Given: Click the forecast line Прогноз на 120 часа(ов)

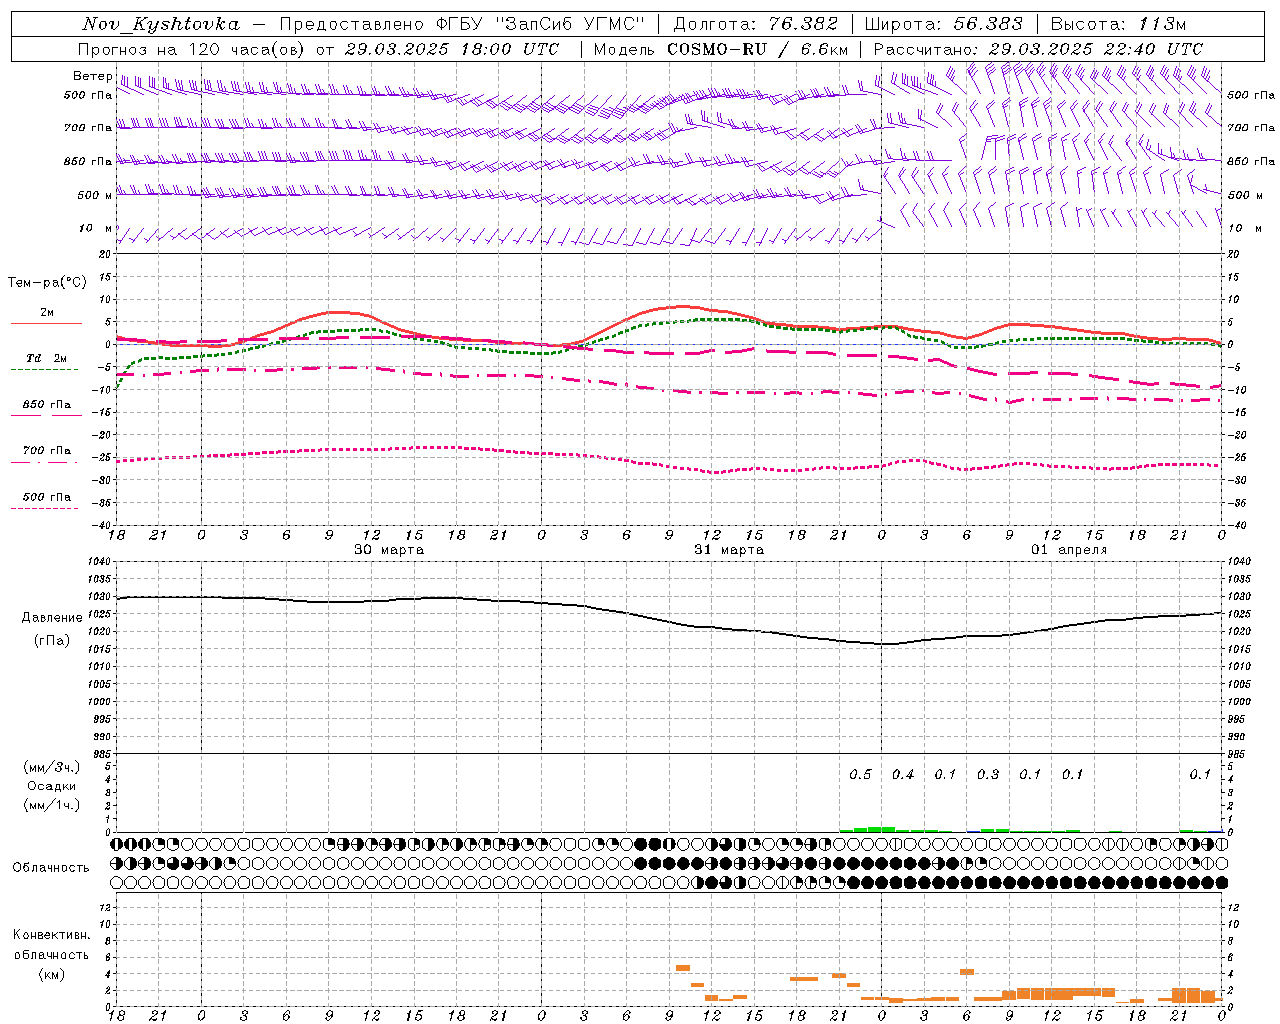Looking at the screenshot, I should [x=192, y=49].
